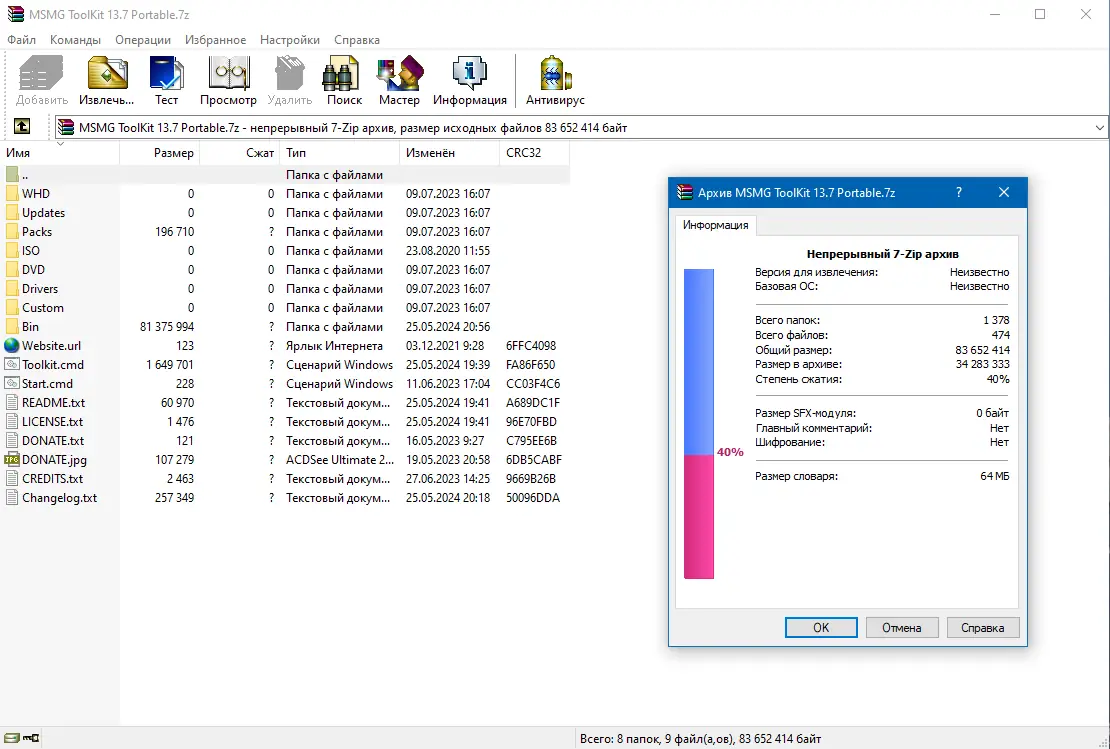The height and width of the screenshot is (749, 1110).
Task: Select the WHD folder icon
Action: tap(11, 193)
